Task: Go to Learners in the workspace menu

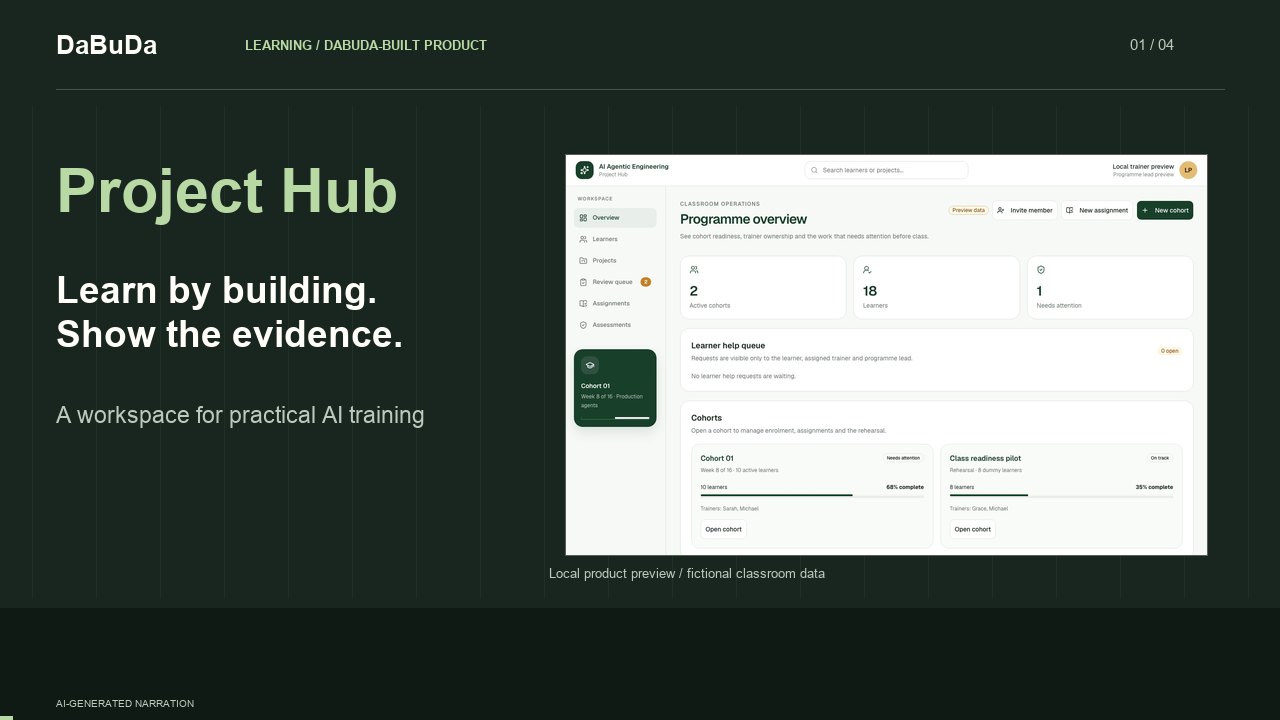Action: [615, 239]
